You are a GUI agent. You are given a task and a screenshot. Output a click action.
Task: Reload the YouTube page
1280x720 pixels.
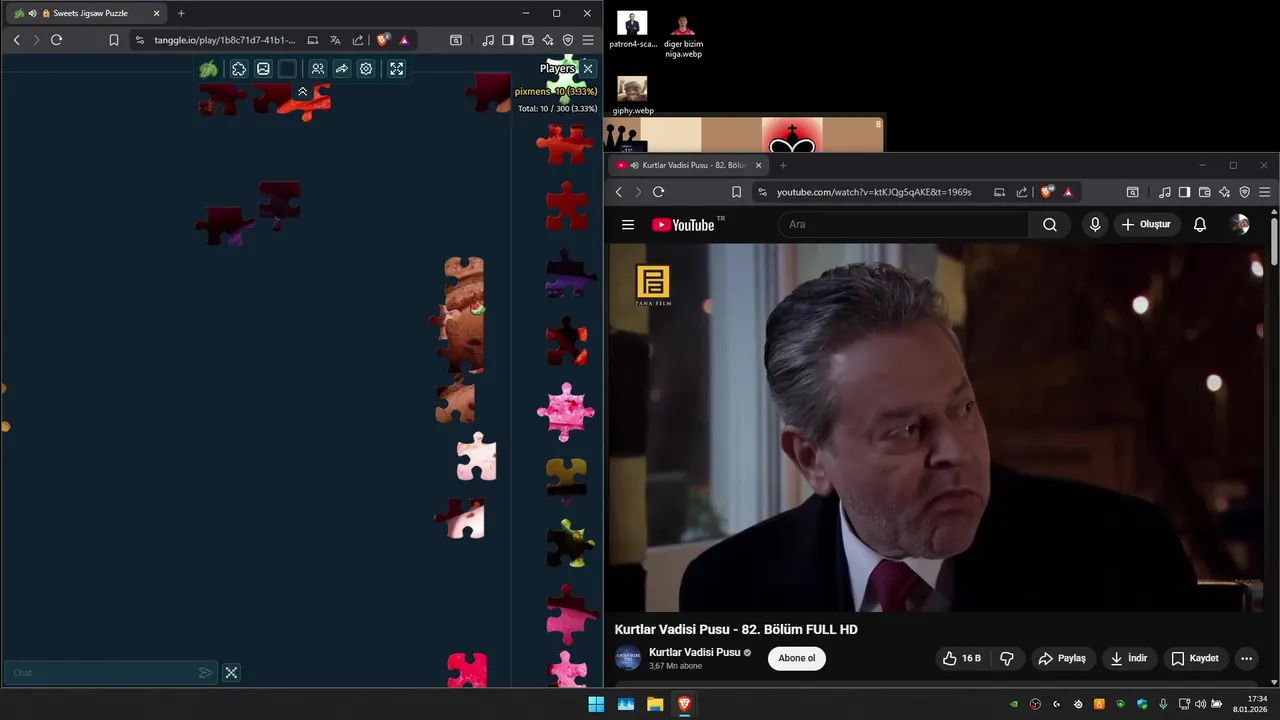(x=658, y=192)
